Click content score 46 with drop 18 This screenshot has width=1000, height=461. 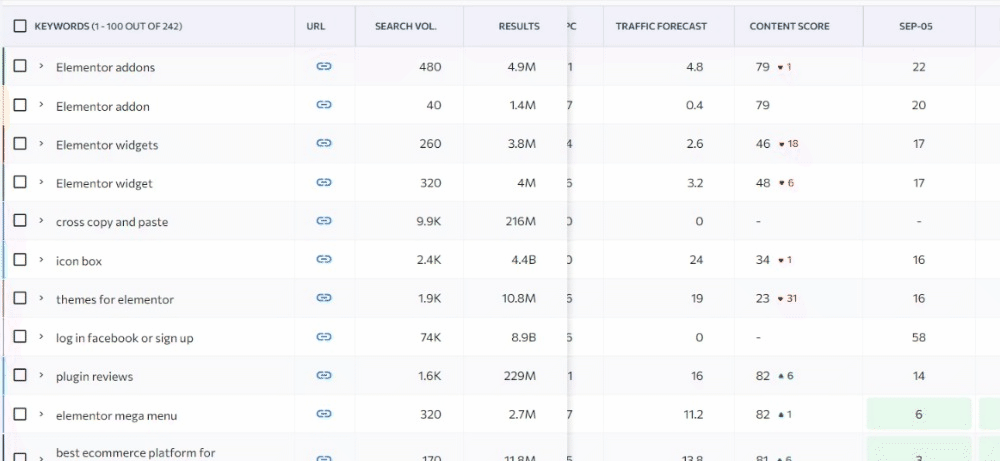(x=777, y=144)
